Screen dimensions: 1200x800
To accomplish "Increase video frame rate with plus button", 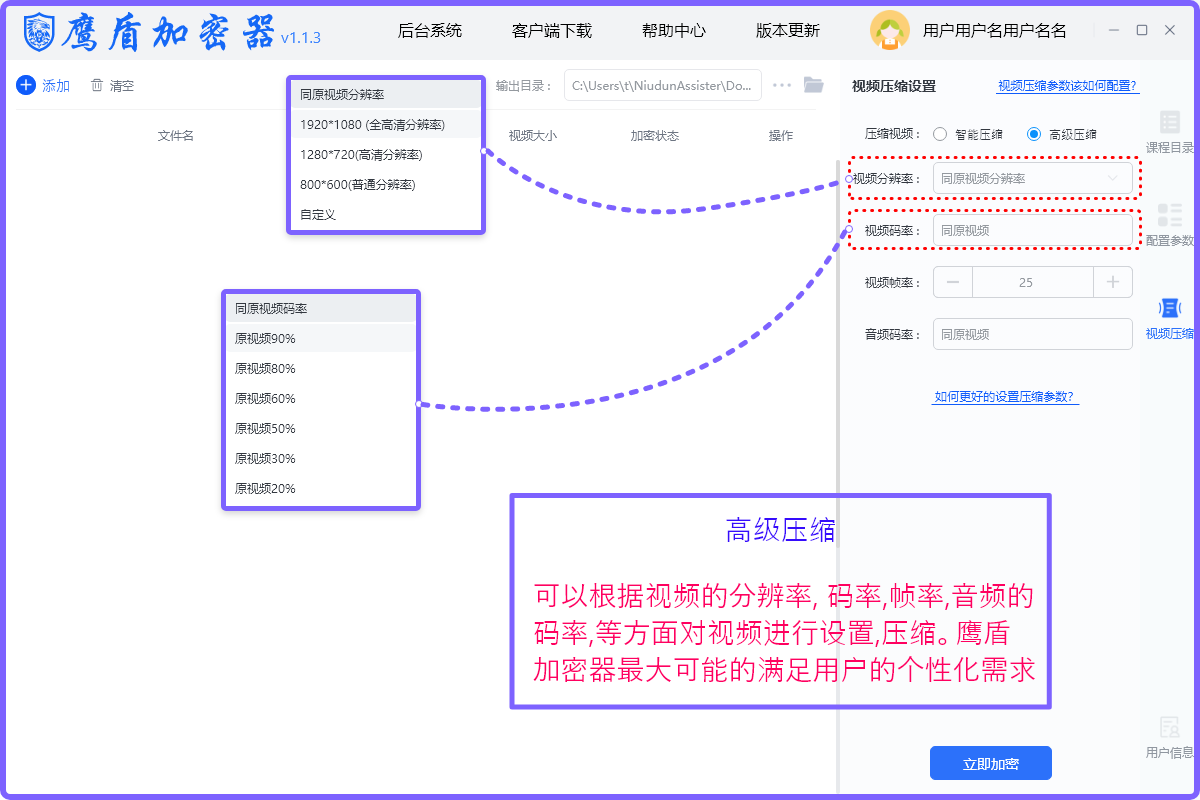I will [x=1112, y=283].
